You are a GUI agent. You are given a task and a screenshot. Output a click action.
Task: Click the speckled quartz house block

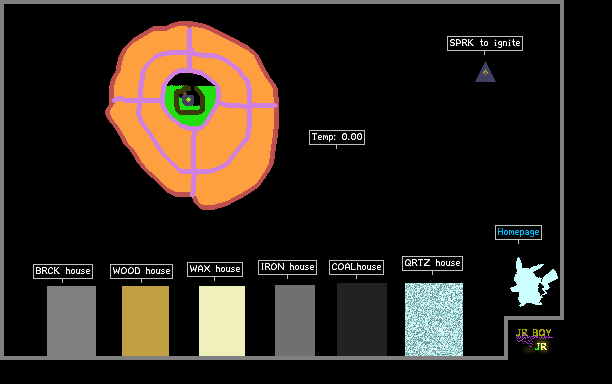[434, 319]
